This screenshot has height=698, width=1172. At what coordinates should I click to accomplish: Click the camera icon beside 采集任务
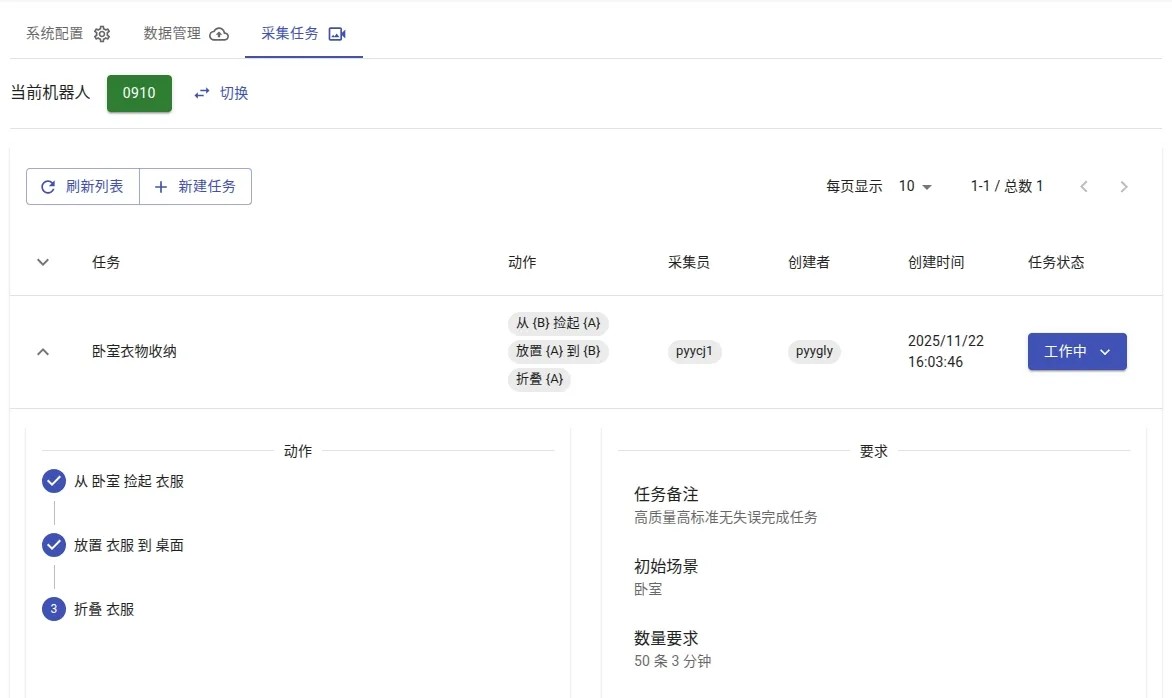click(x=337, y=34)
